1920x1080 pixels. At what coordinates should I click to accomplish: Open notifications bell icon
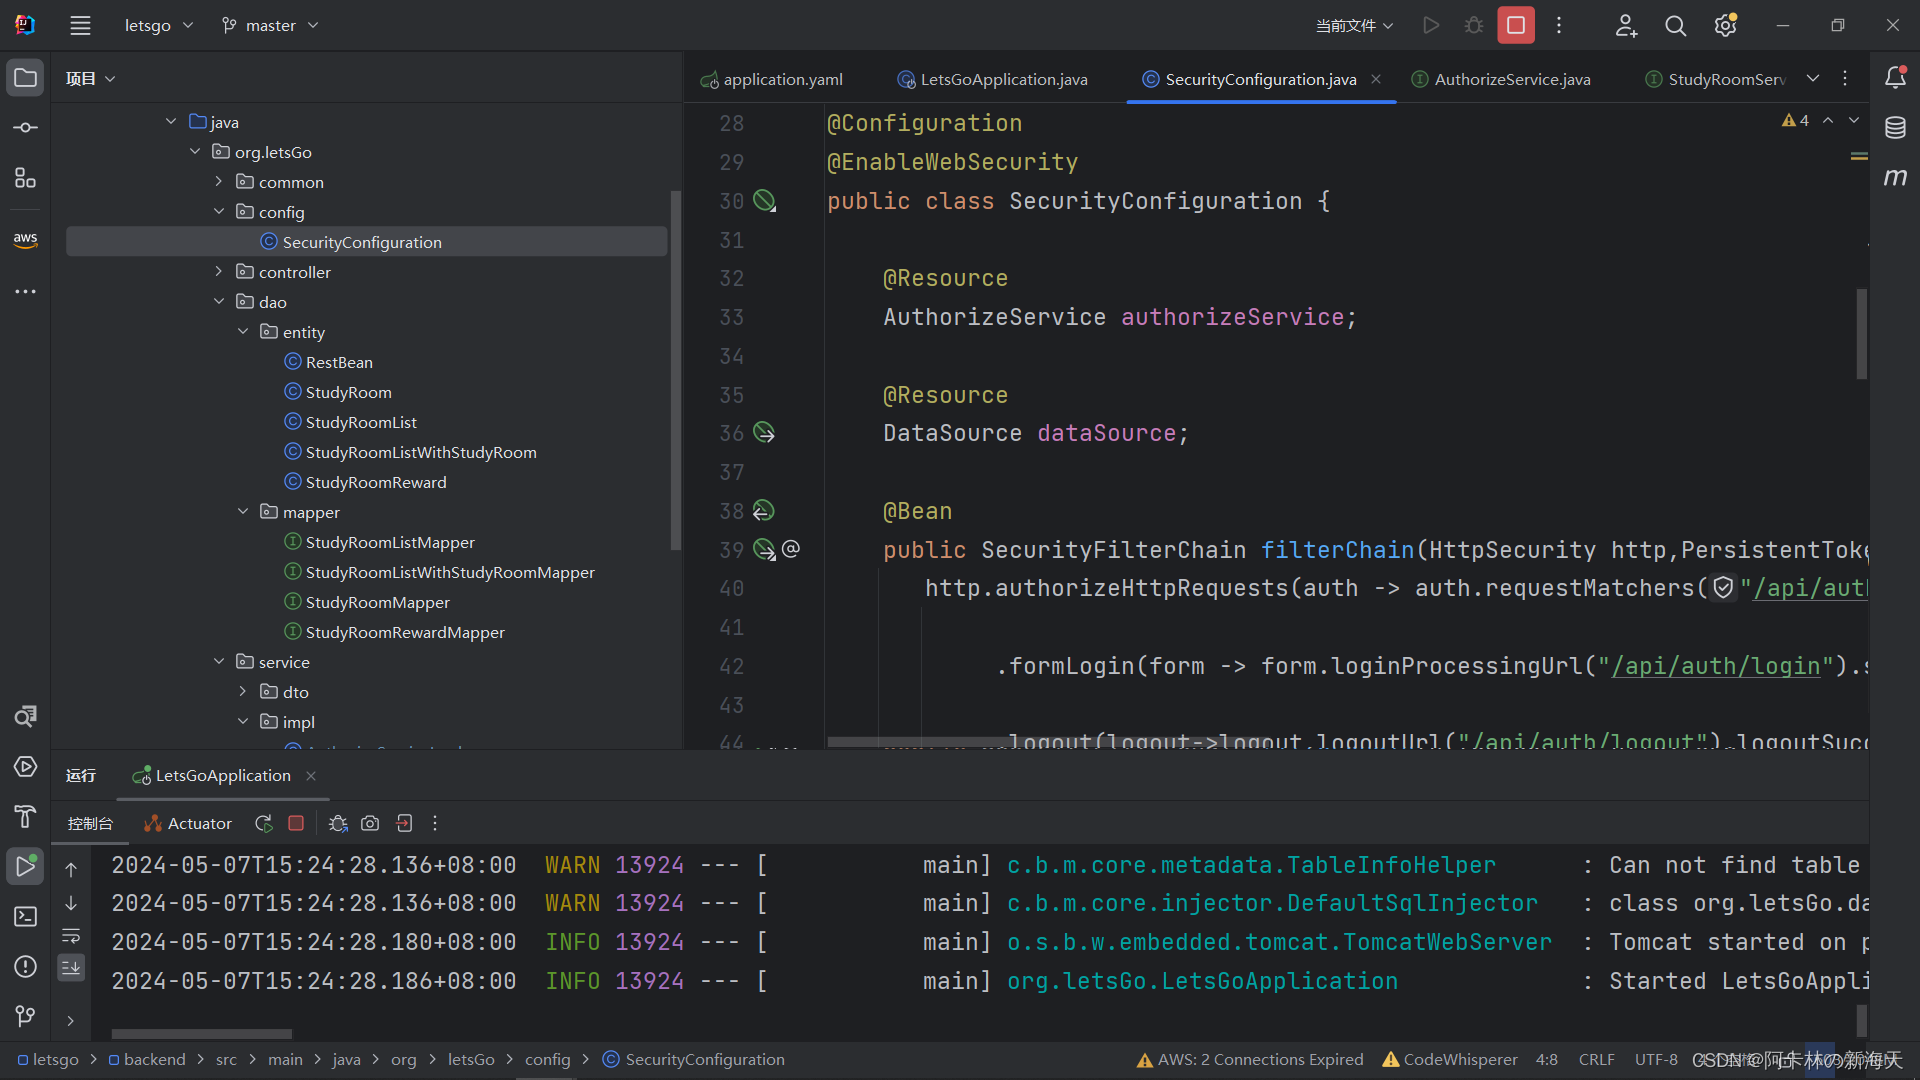pyautogui.click(x=1895, y=78)
